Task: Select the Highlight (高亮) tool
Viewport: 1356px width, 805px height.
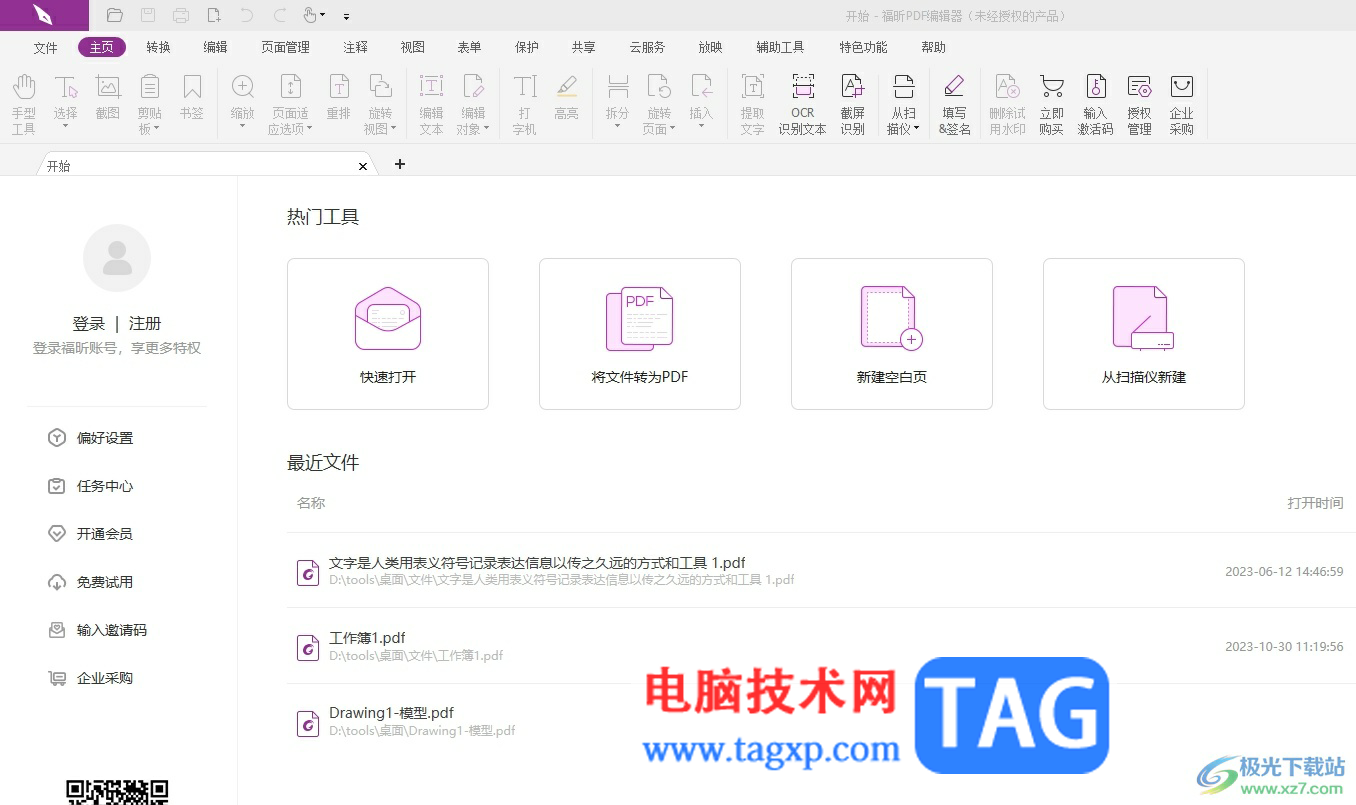Action: [567, 98]
